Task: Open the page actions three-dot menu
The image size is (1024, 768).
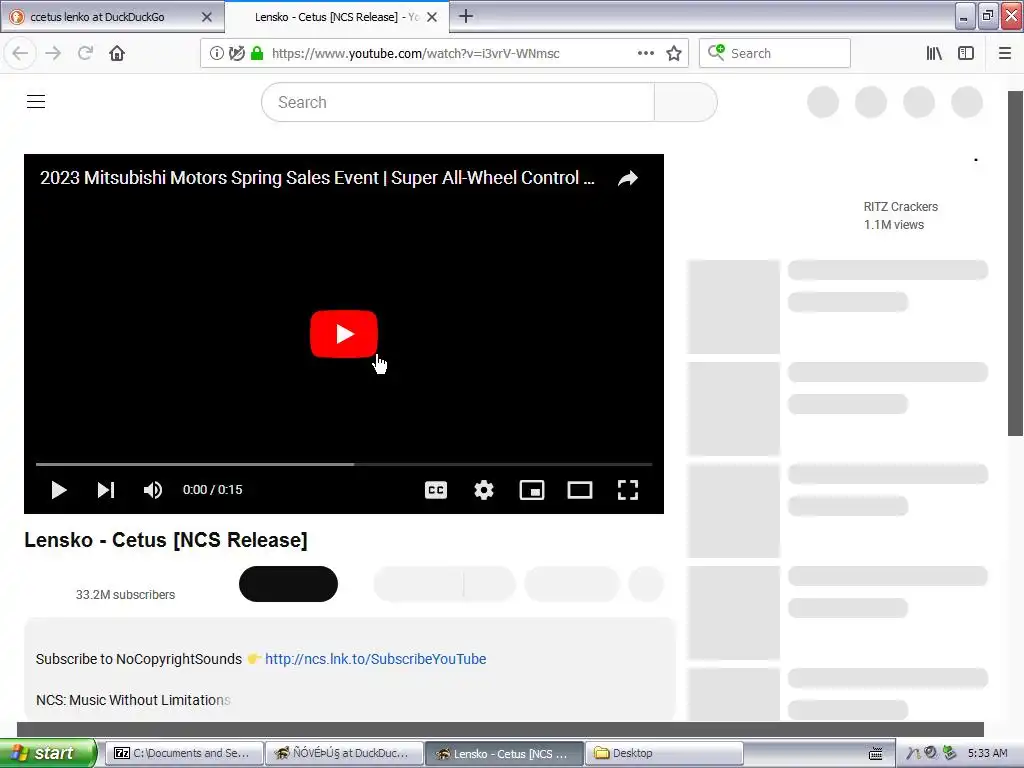Action: pos(645,54)
